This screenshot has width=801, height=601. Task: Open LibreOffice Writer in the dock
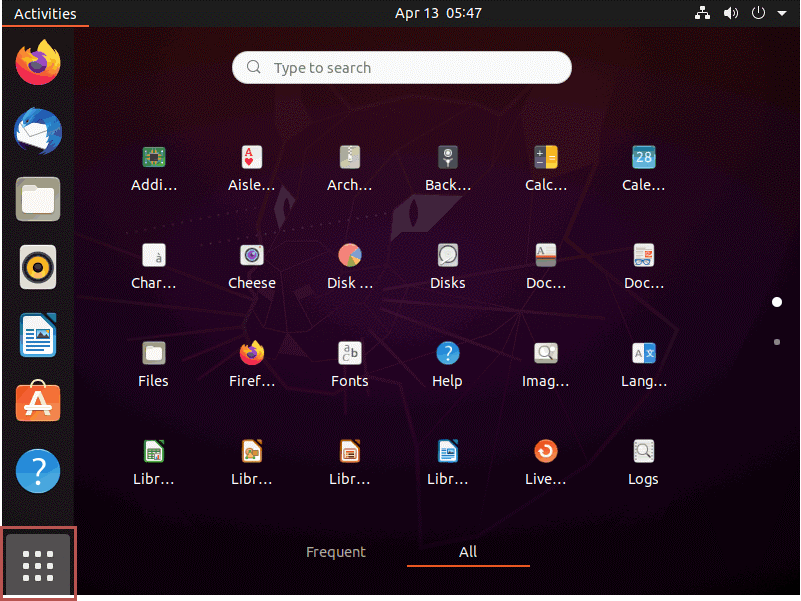pos(38,335)
